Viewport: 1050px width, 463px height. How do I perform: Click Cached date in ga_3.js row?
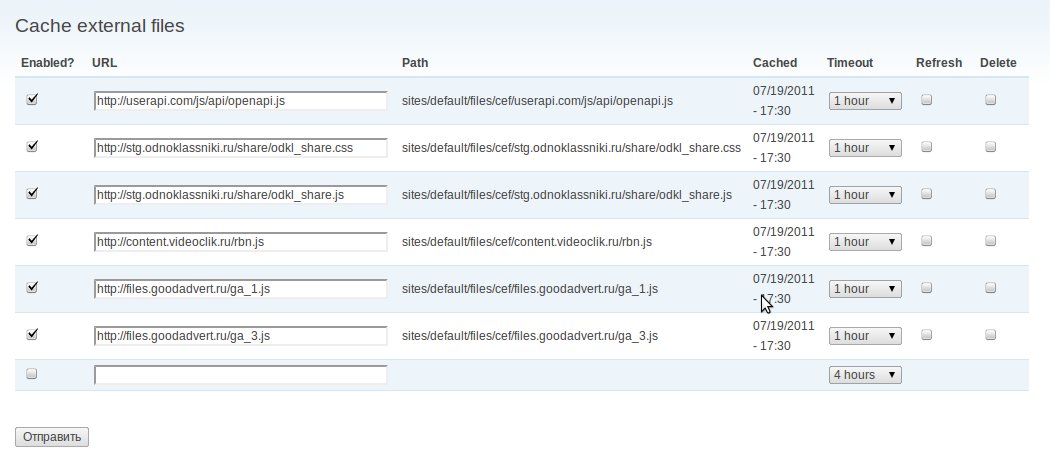[x=783, y=335]
